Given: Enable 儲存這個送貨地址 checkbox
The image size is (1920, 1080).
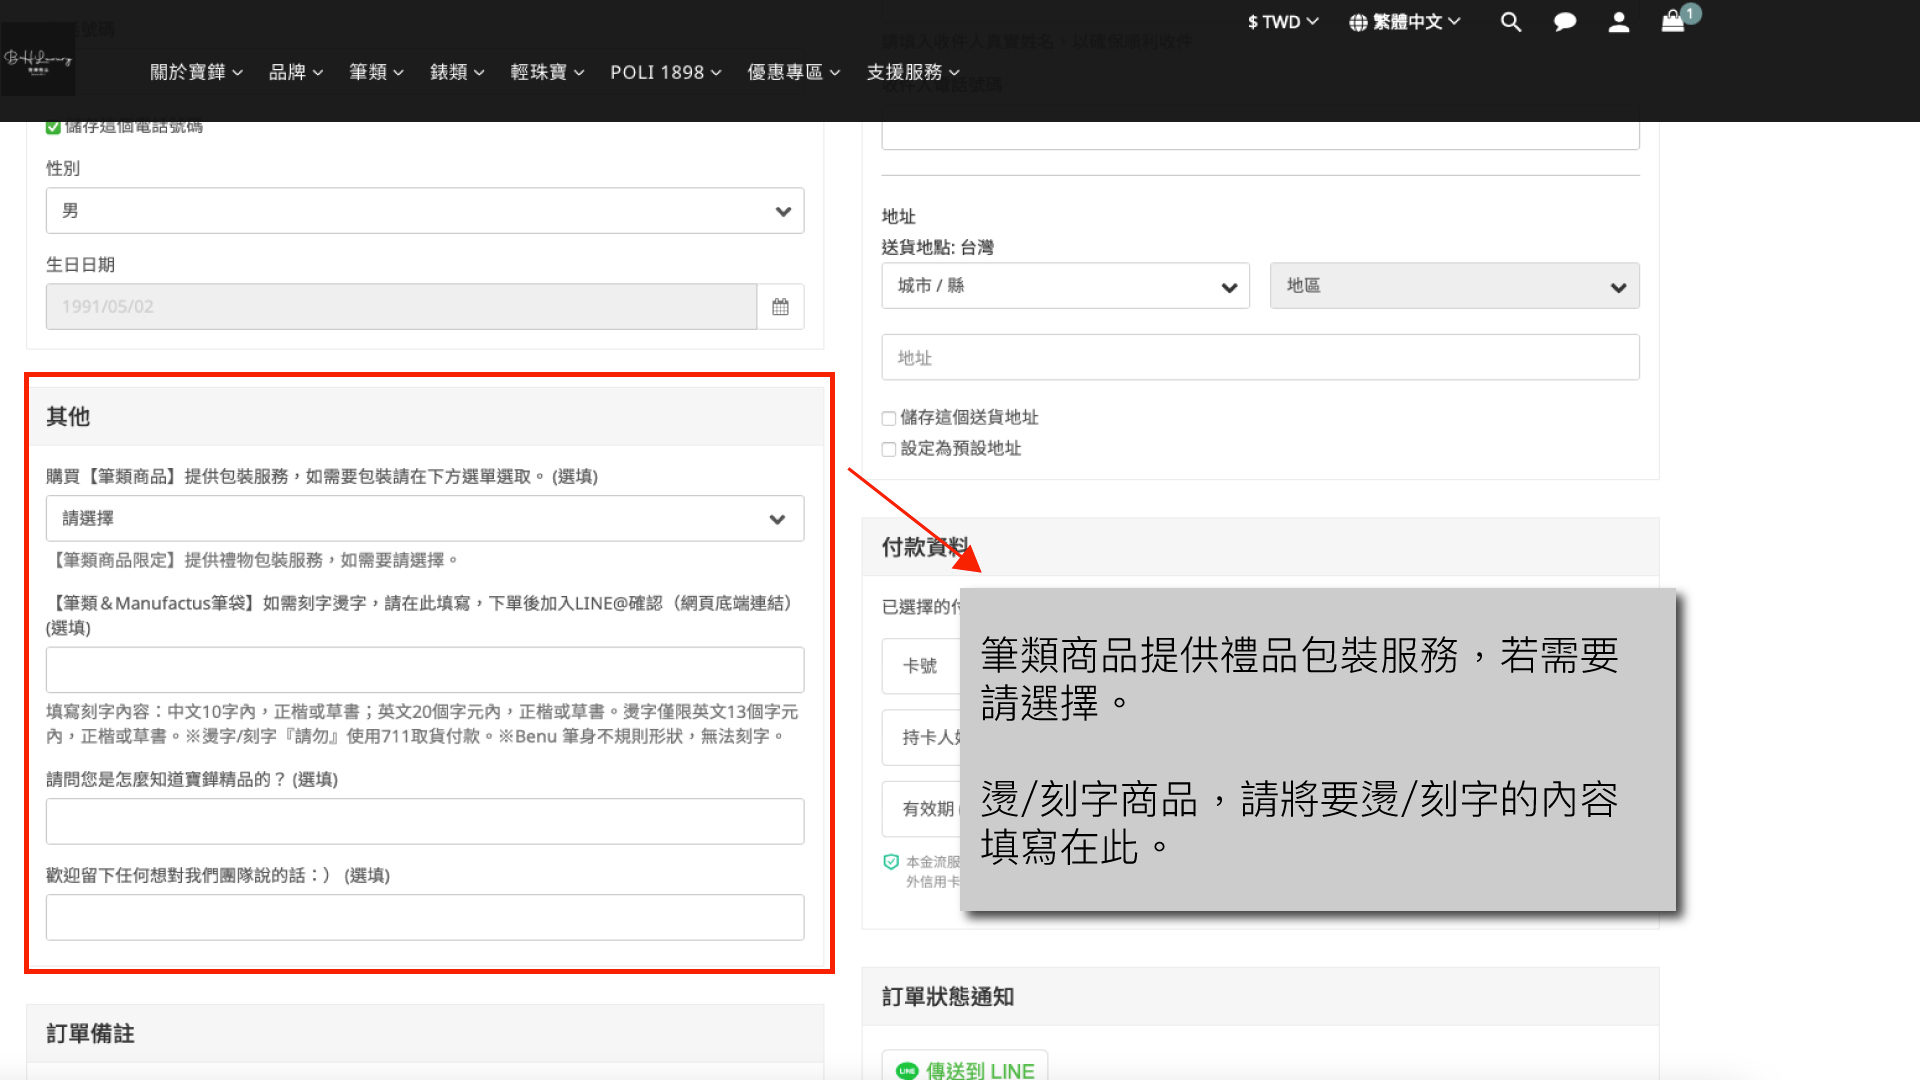Looking at the screenshot, I should click(888, 418).
